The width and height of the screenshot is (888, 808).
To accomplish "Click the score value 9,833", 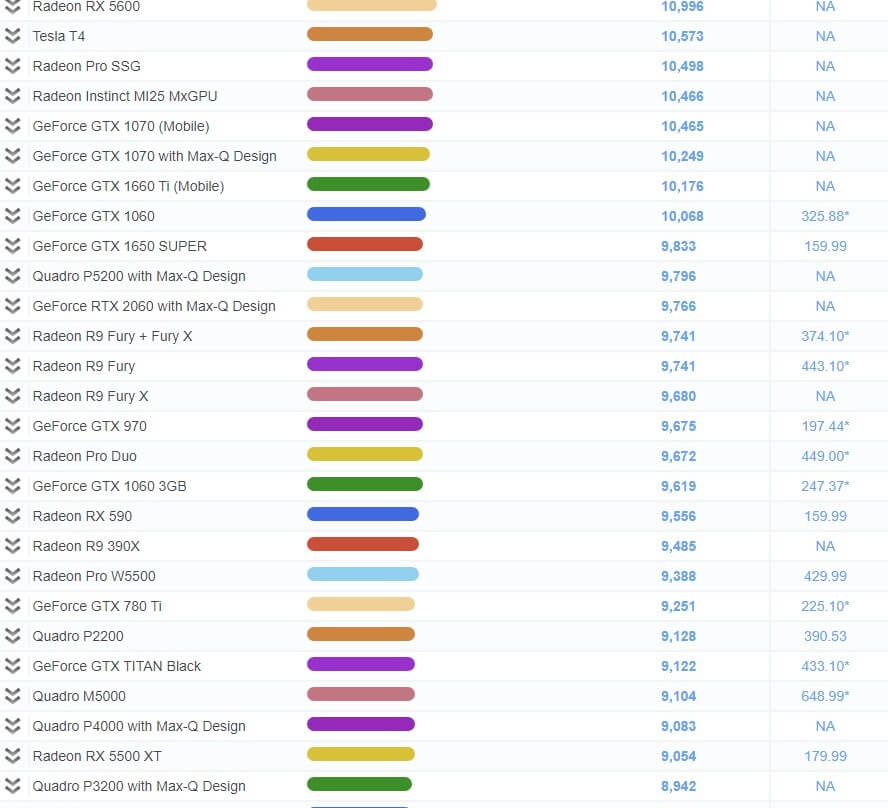I will point(678,246).
